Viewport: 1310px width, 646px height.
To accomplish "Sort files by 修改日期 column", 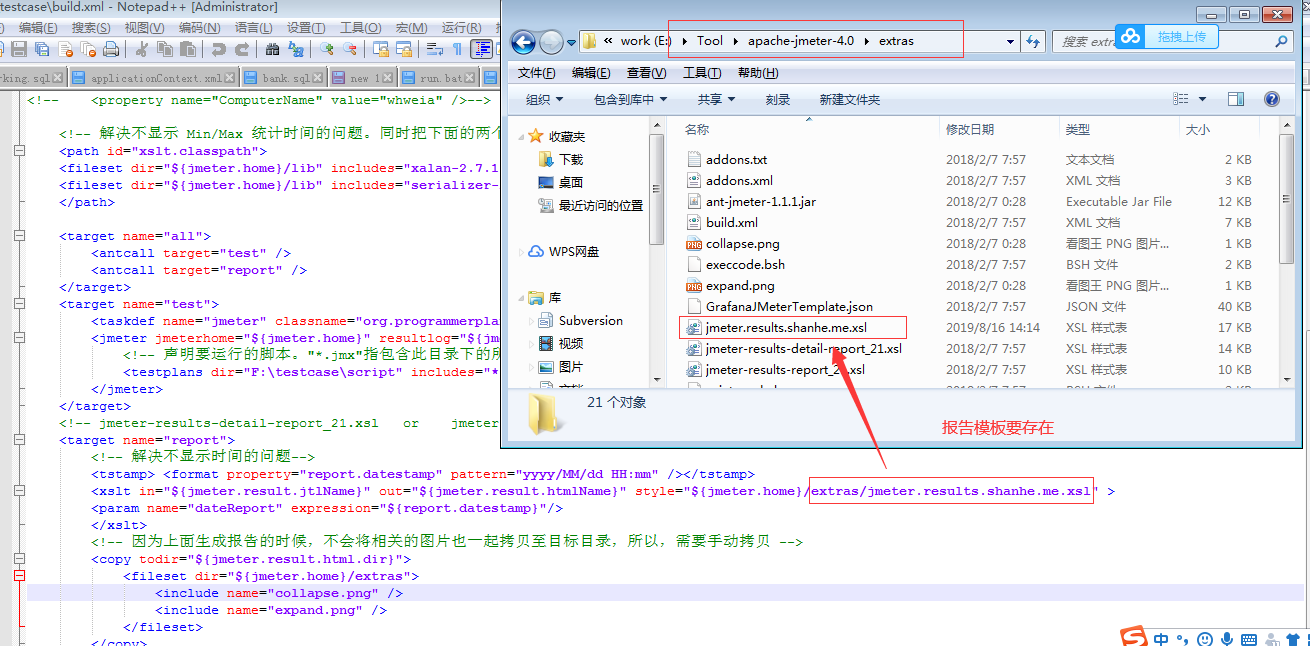I will pyautogui.click(x=970, y=129).
